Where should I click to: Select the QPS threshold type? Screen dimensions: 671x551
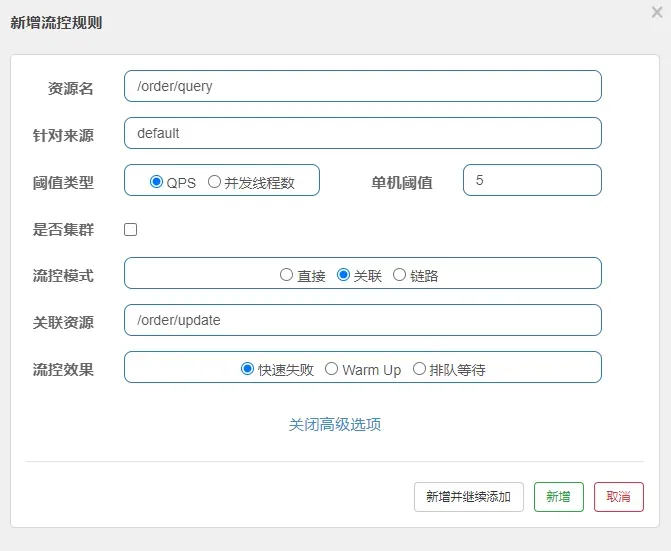156,182
